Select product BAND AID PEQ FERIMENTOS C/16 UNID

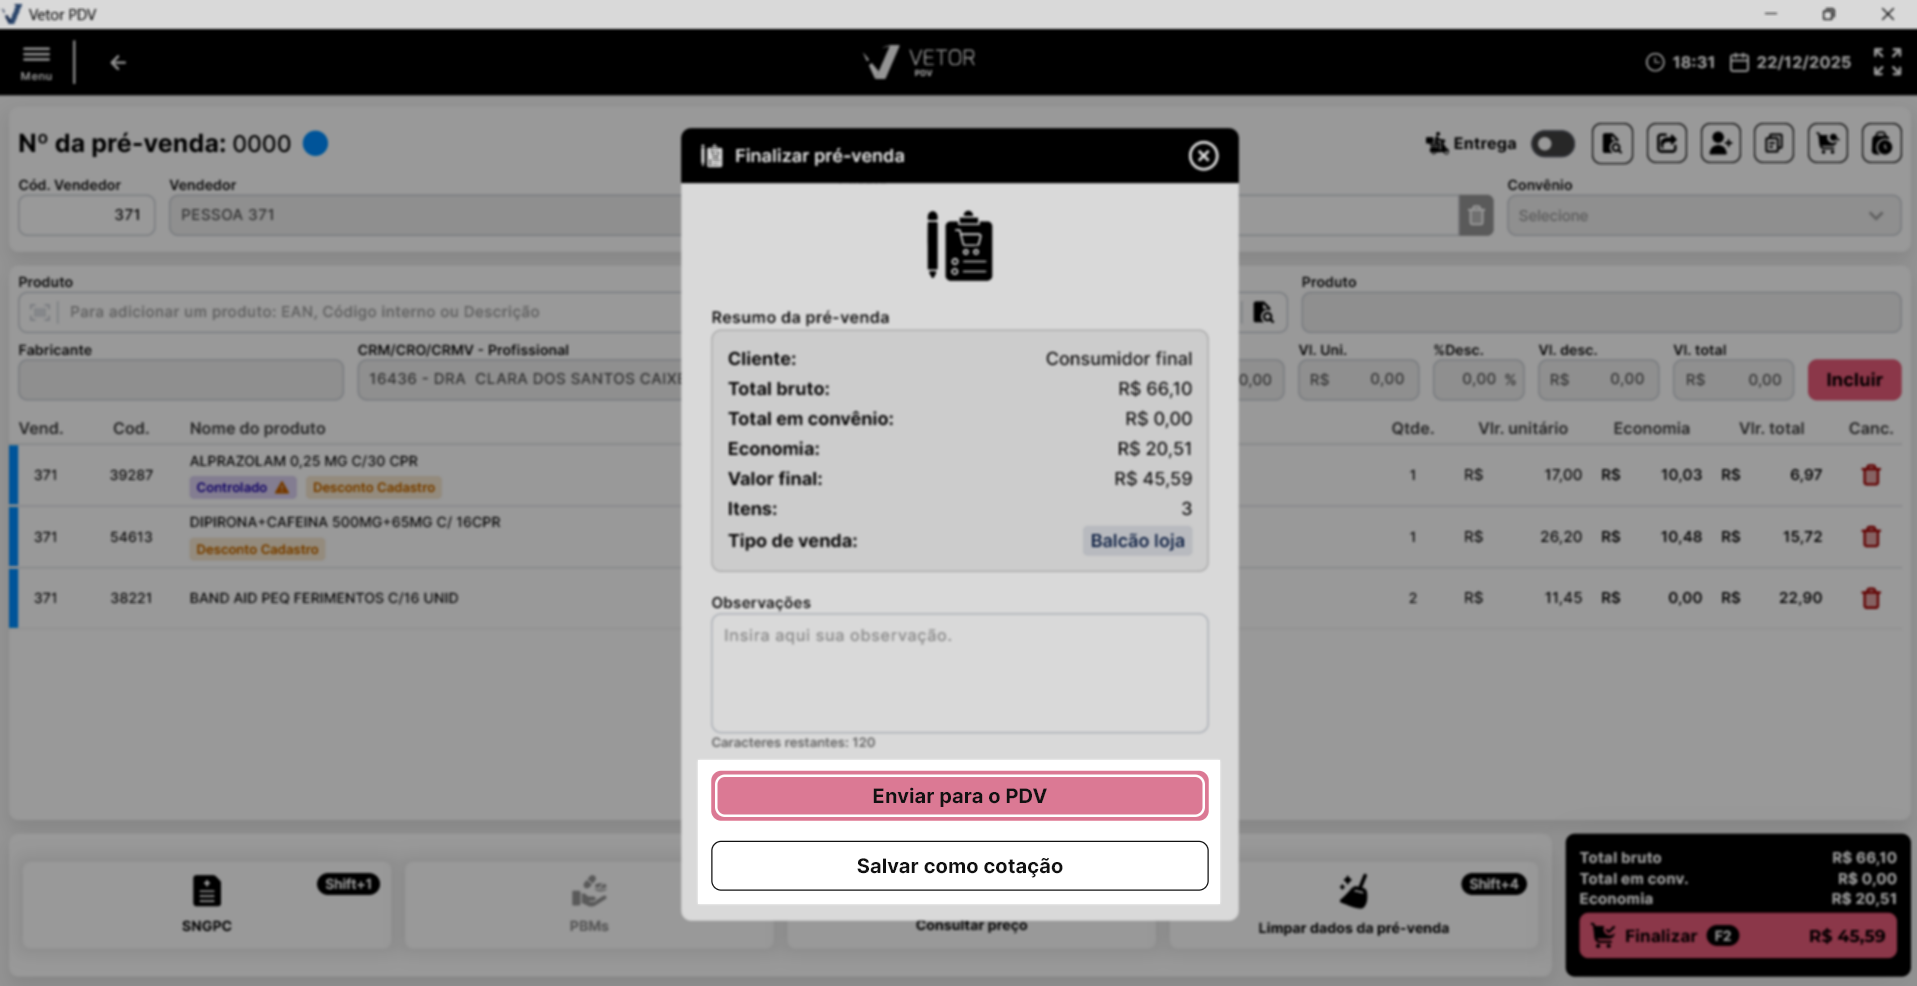tap(324, 598)
